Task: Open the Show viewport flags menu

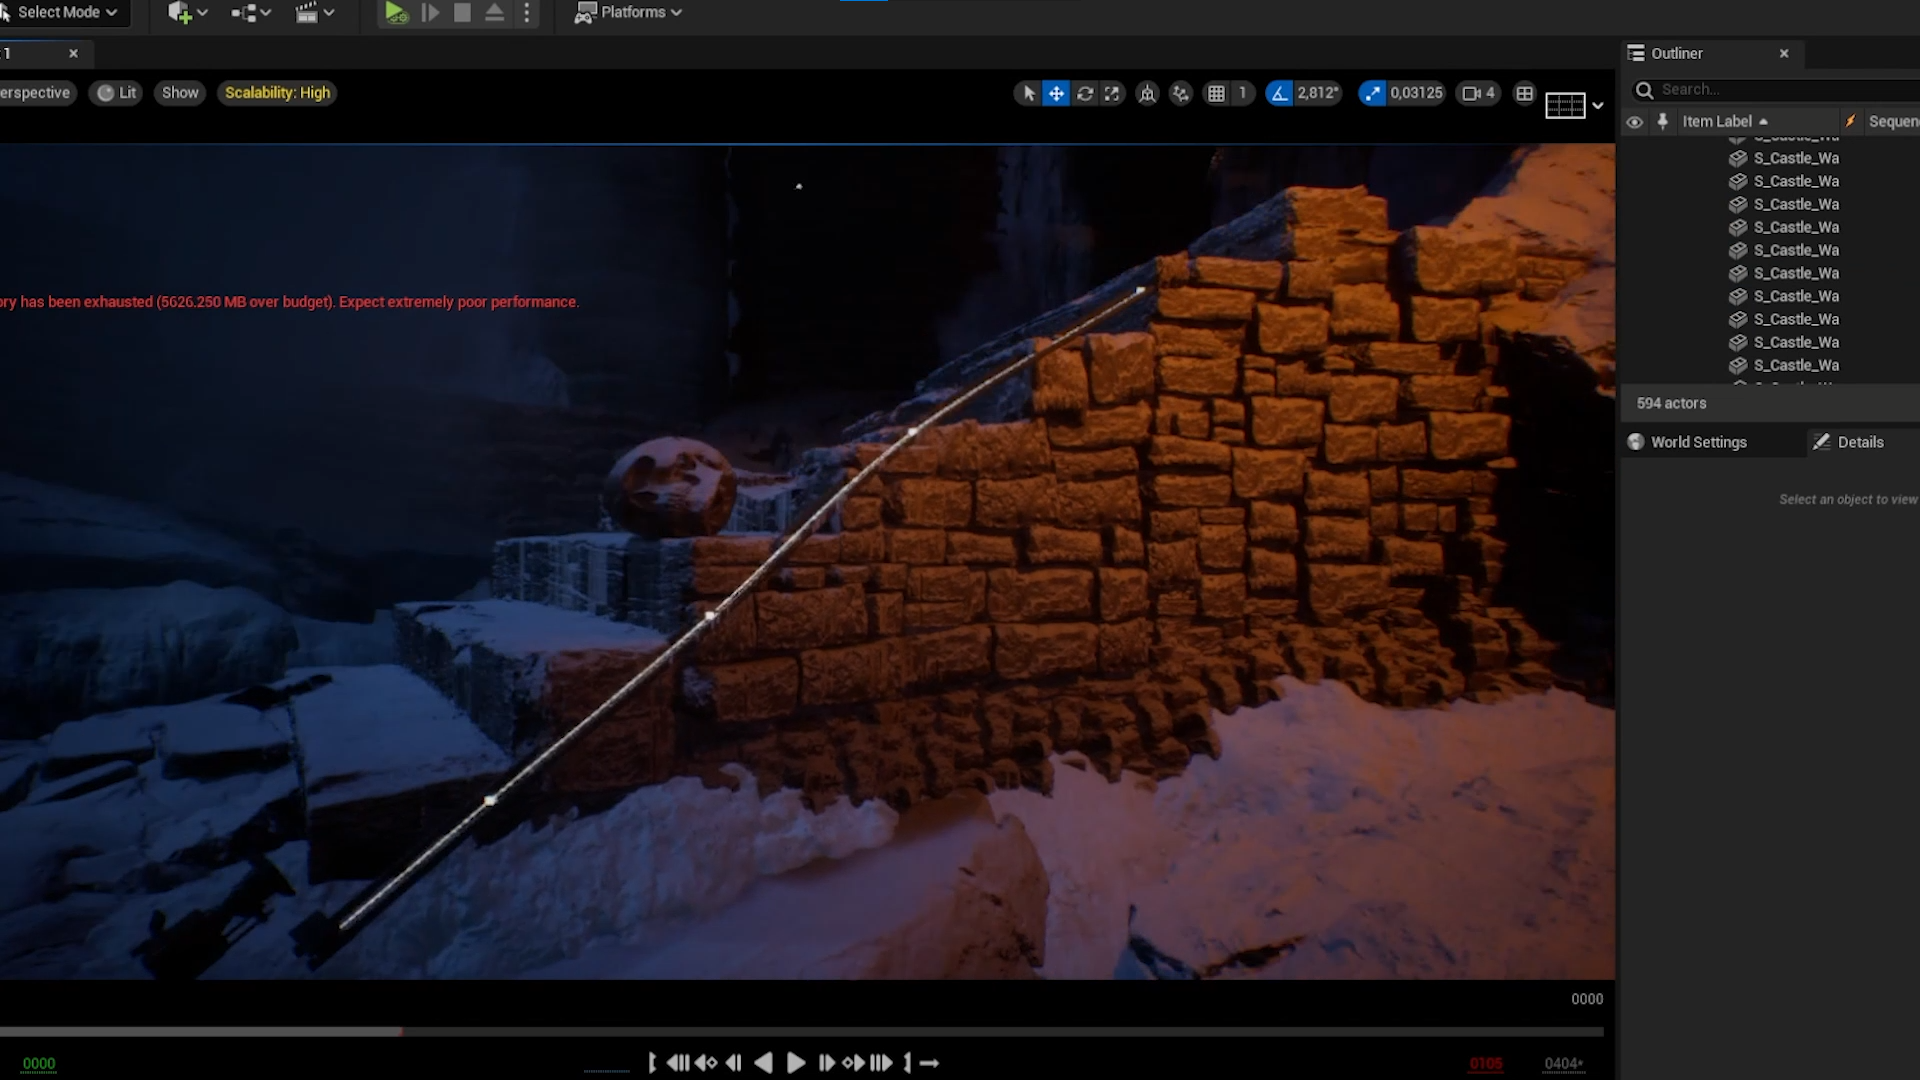Action: tap(180, 93)
